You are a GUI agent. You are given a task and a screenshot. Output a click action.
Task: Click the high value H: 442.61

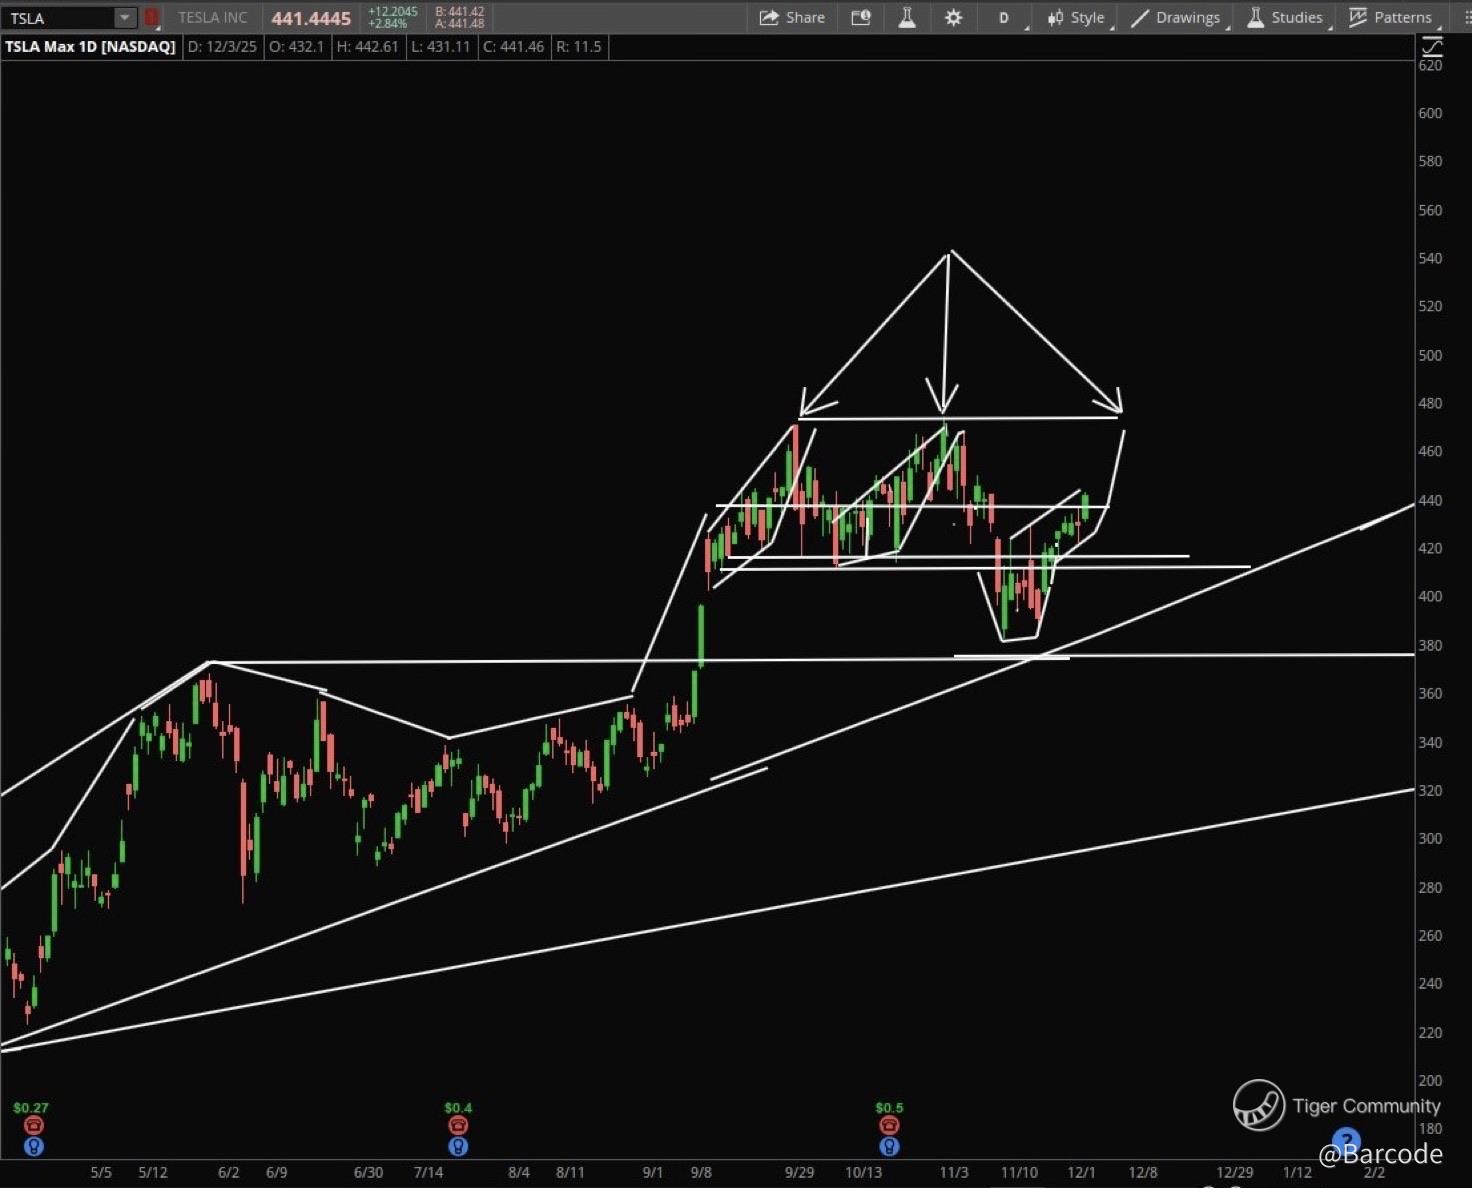click(367, 47)
